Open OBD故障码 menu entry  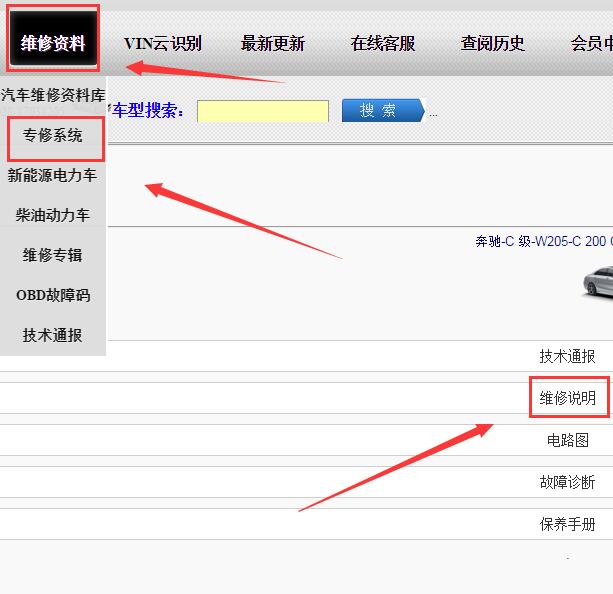click(x=53, y=296)
